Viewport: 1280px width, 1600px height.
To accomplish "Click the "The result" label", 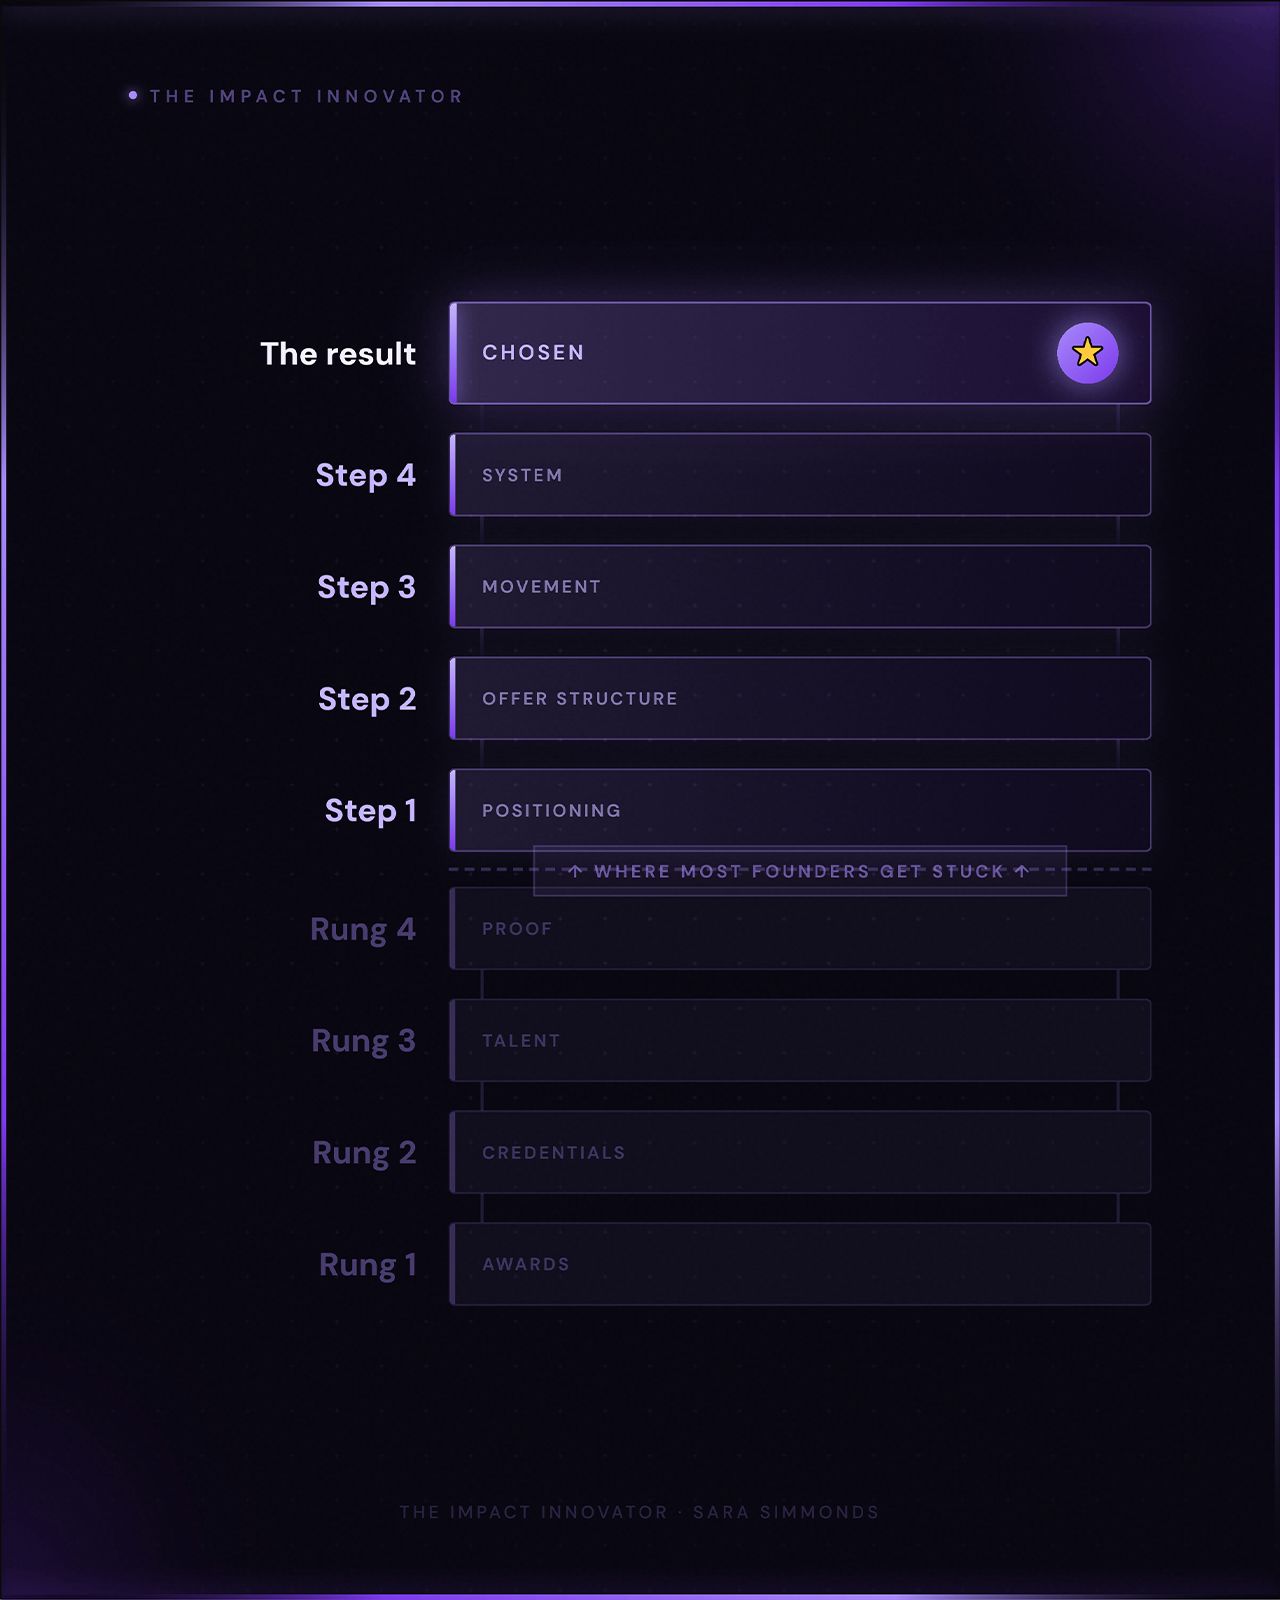I will click(338, 354).
